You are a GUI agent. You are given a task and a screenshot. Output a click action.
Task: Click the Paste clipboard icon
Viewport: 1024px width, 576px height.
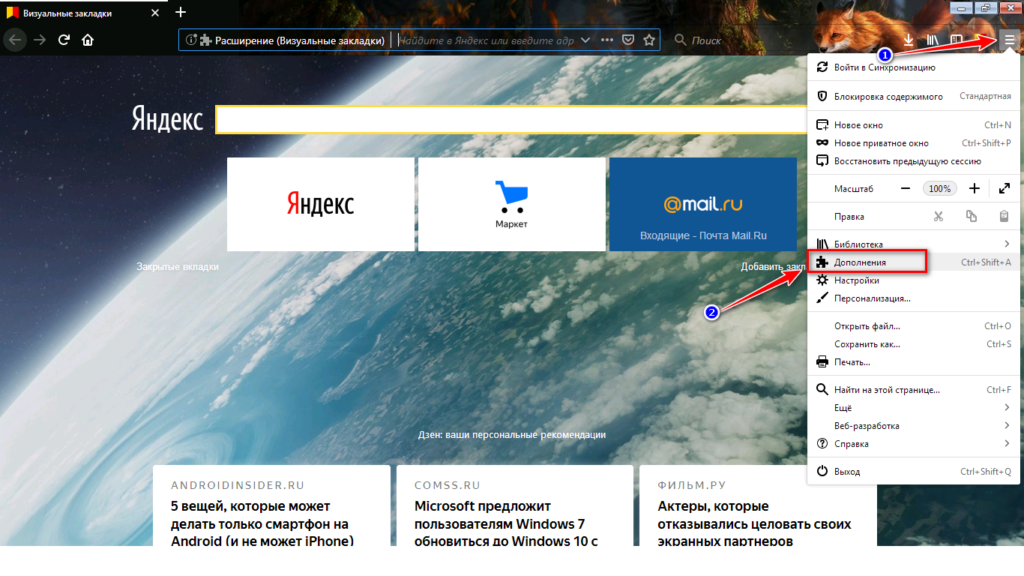[1004, 217]
